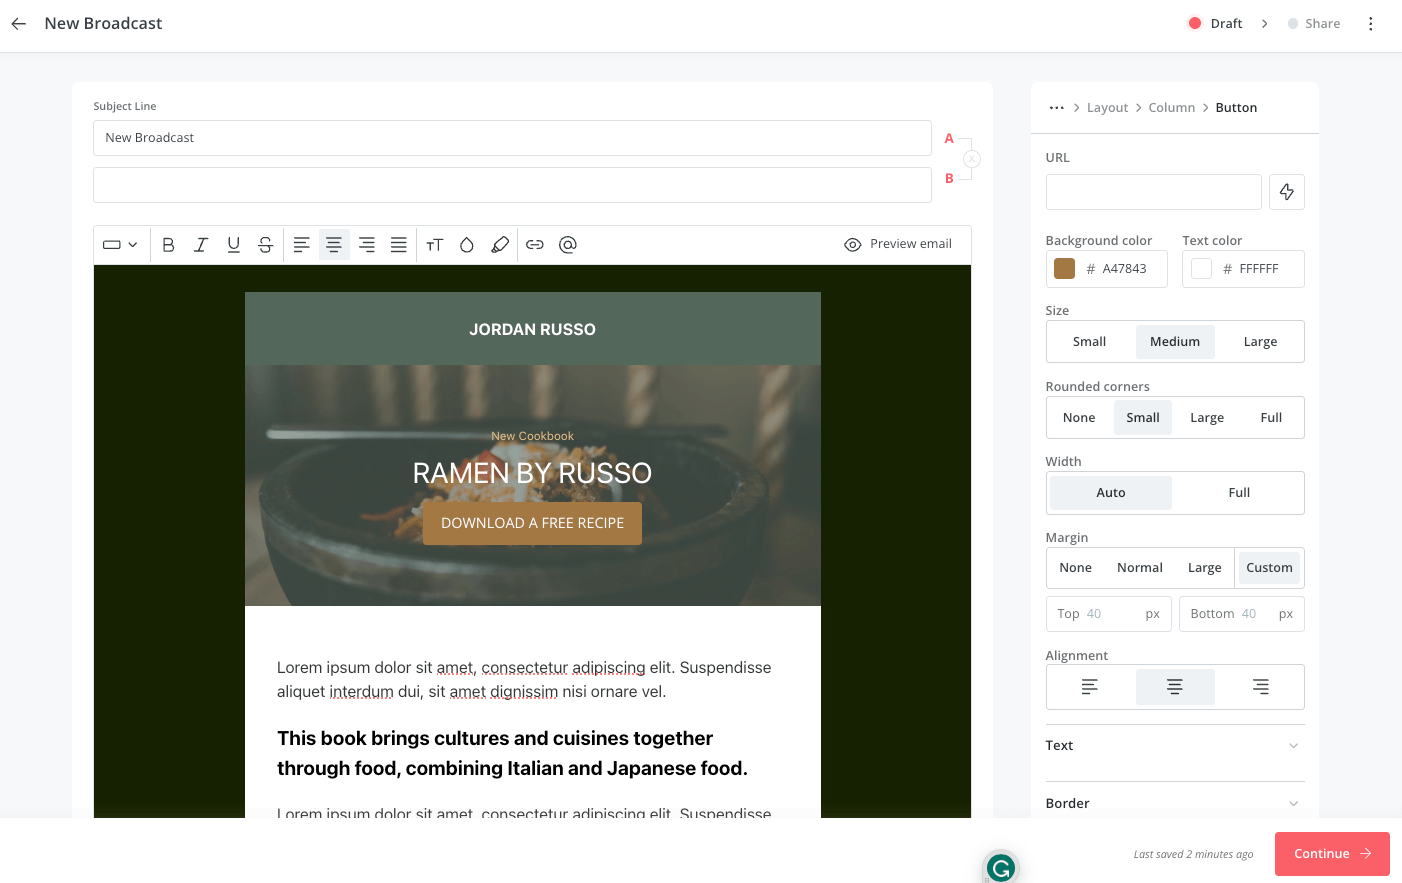Click the Continue button
This screenshot has height=883, width=1402.
click(1332, 853)
